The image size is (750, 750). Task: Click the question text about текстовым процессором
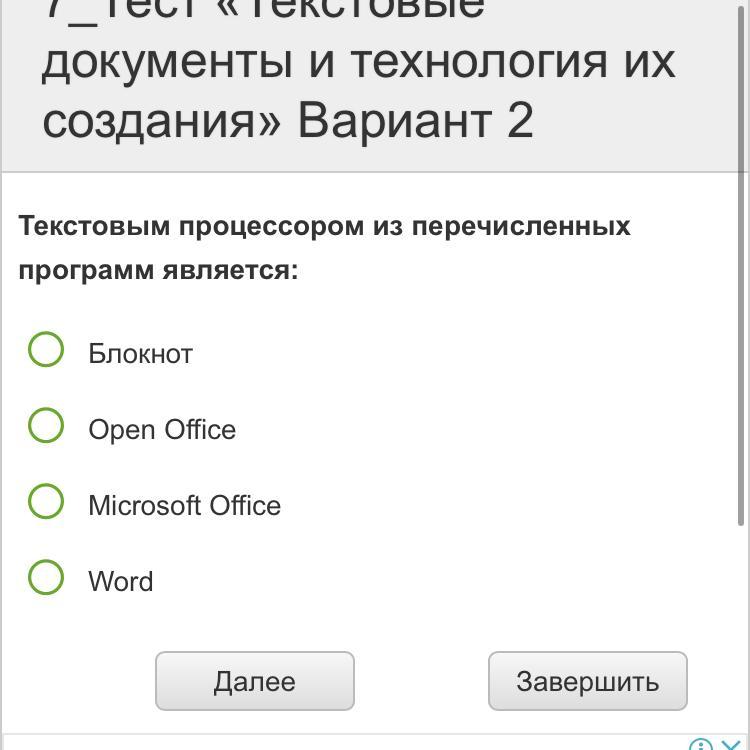324,248
